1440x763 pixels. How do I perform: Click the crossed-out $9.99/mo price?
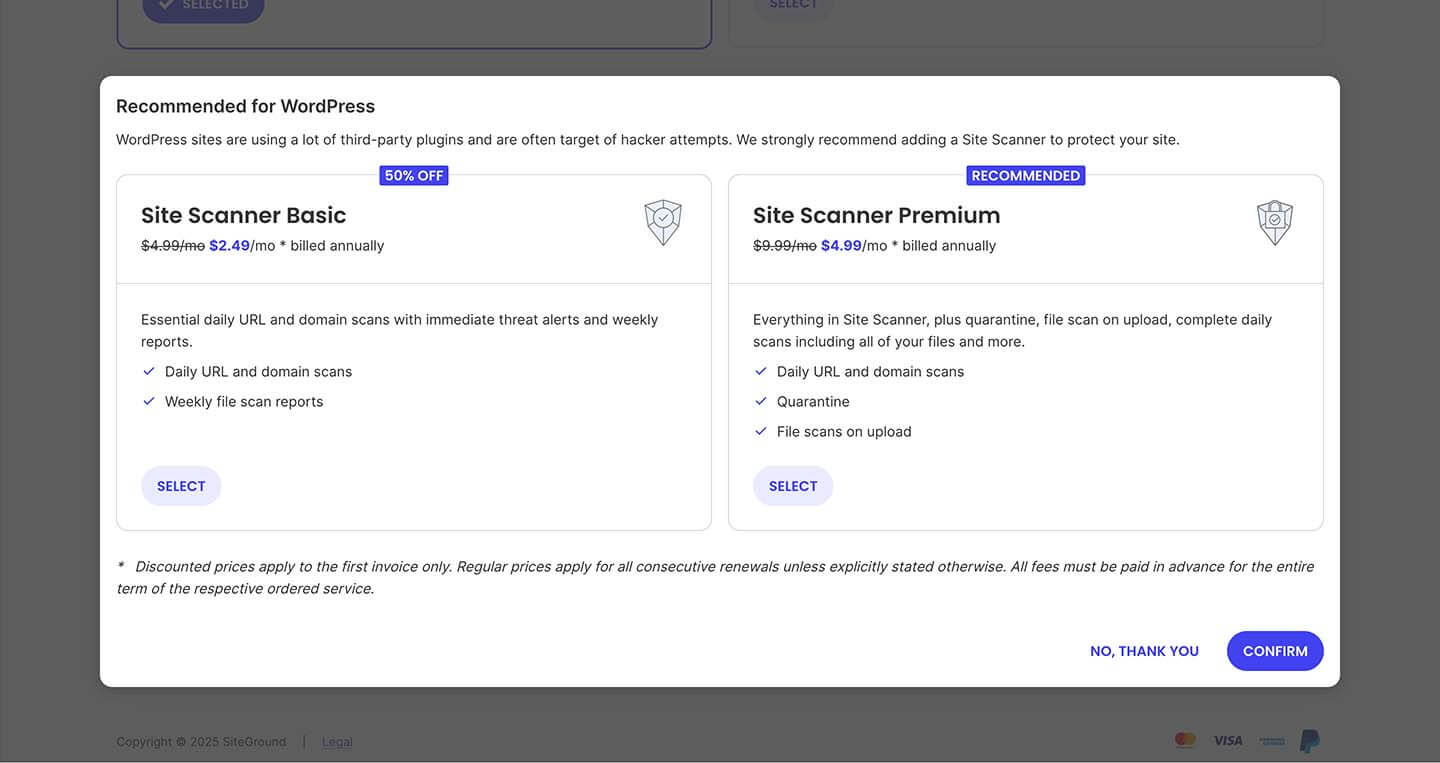(x=785, y=245)
